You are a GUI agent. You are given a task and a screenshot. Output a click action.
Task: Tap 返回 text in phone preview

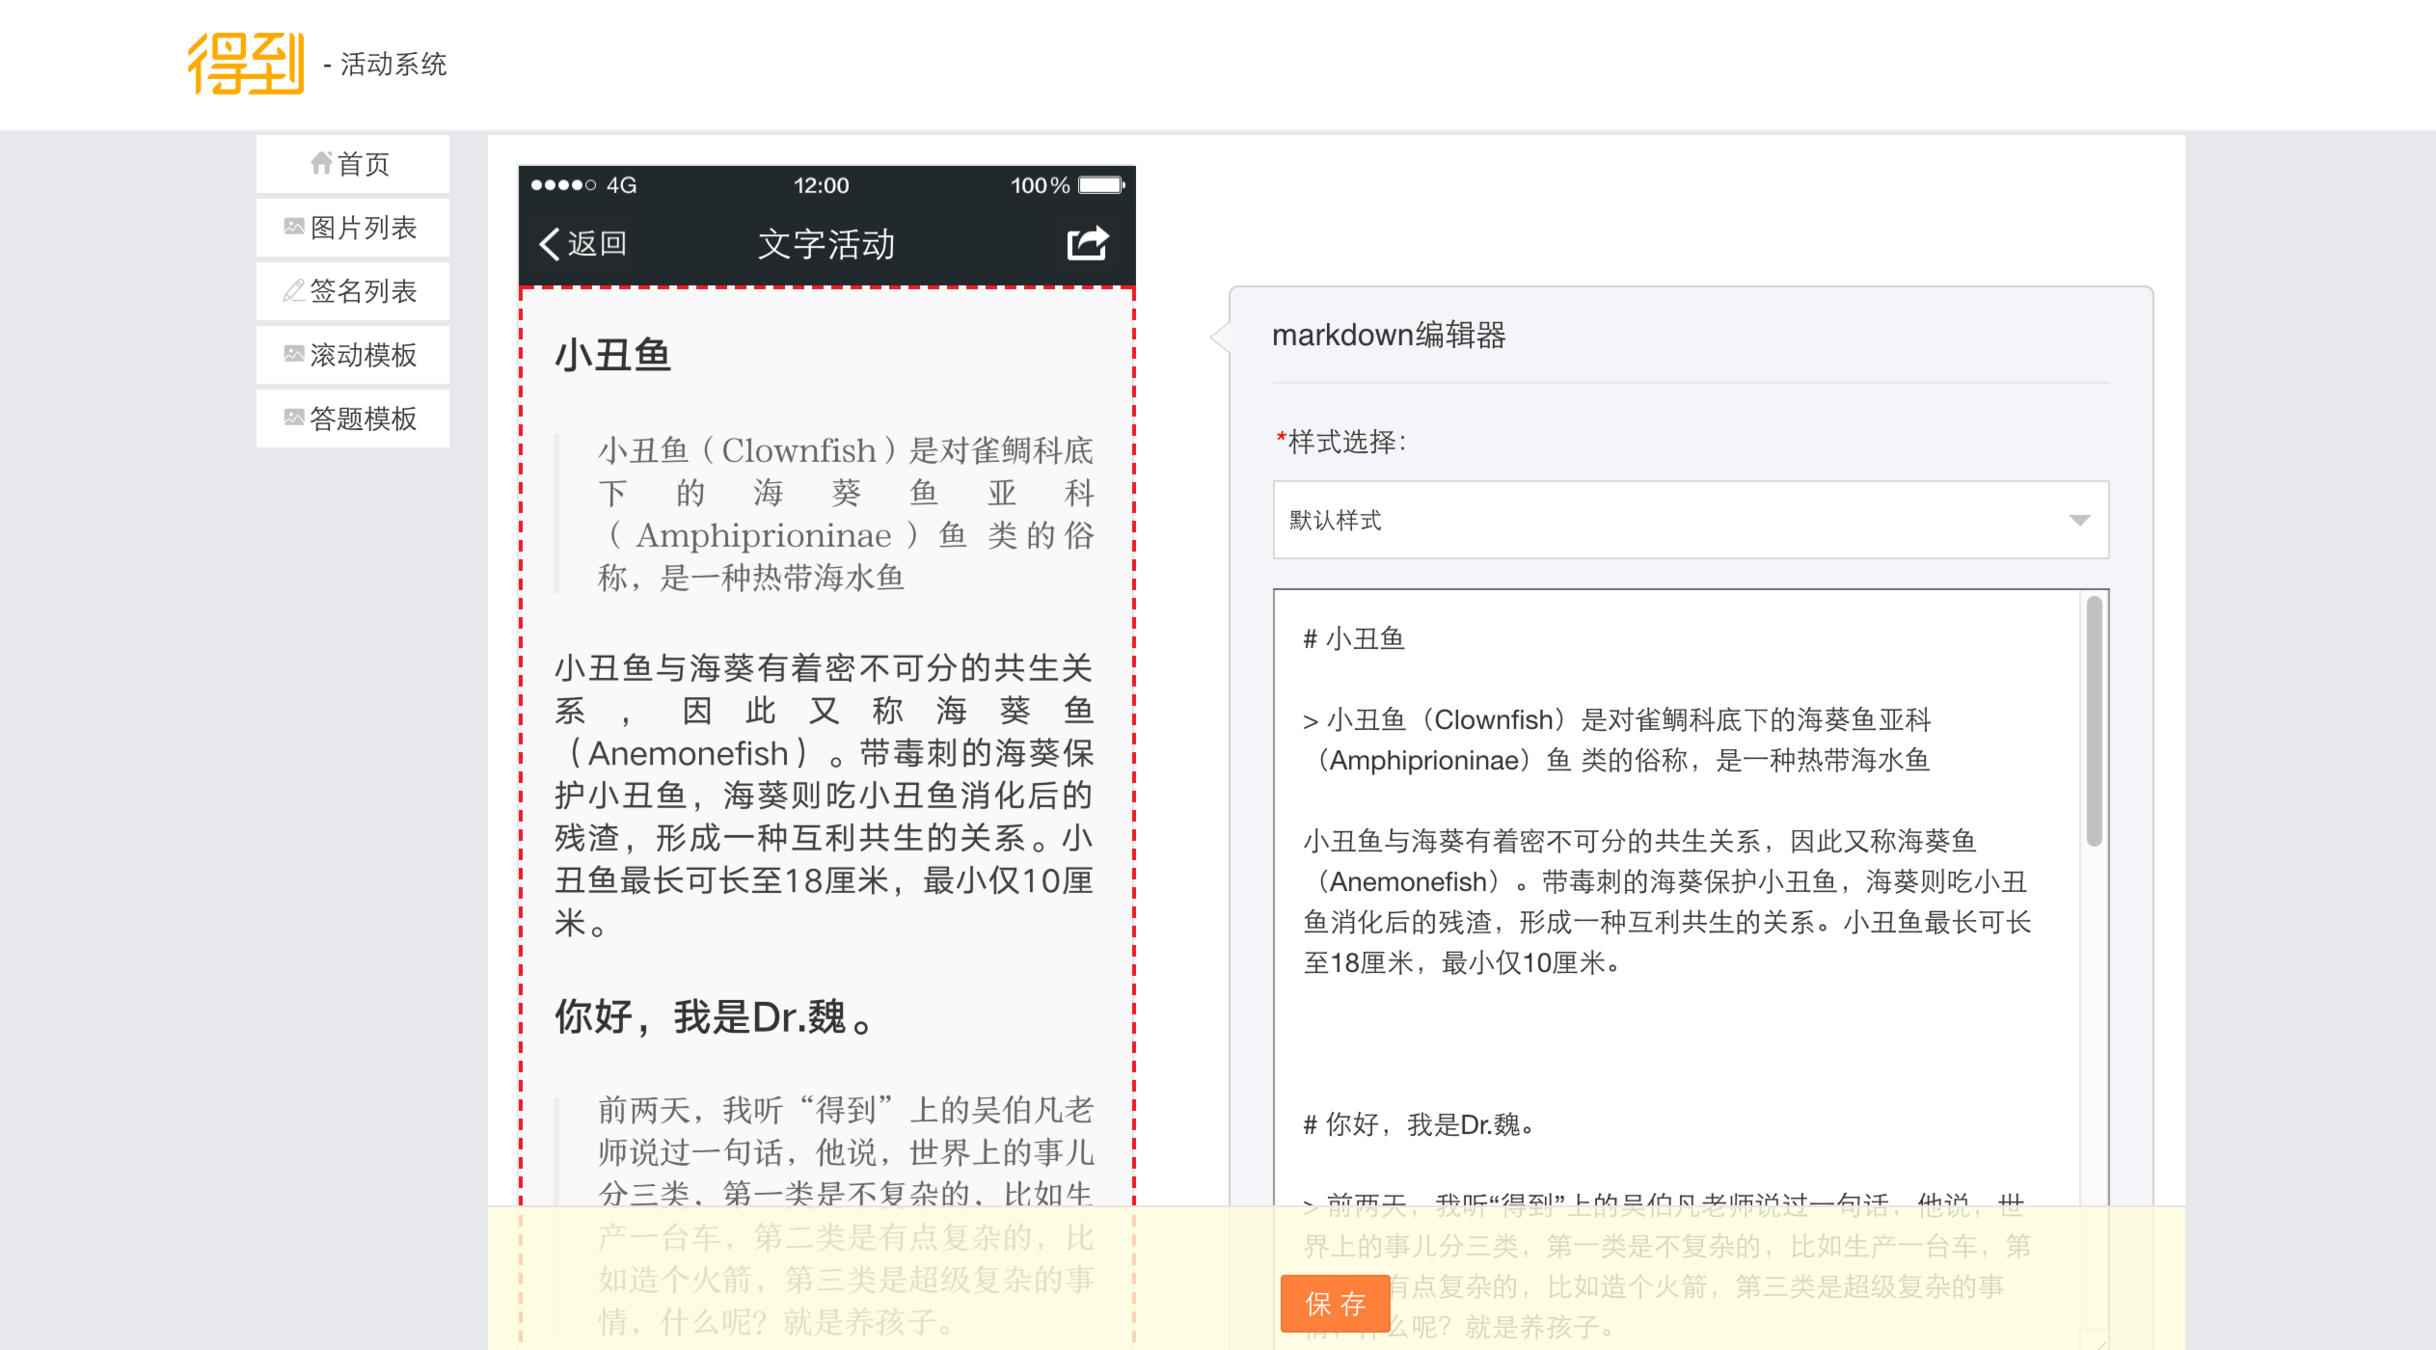click(597, 244)
